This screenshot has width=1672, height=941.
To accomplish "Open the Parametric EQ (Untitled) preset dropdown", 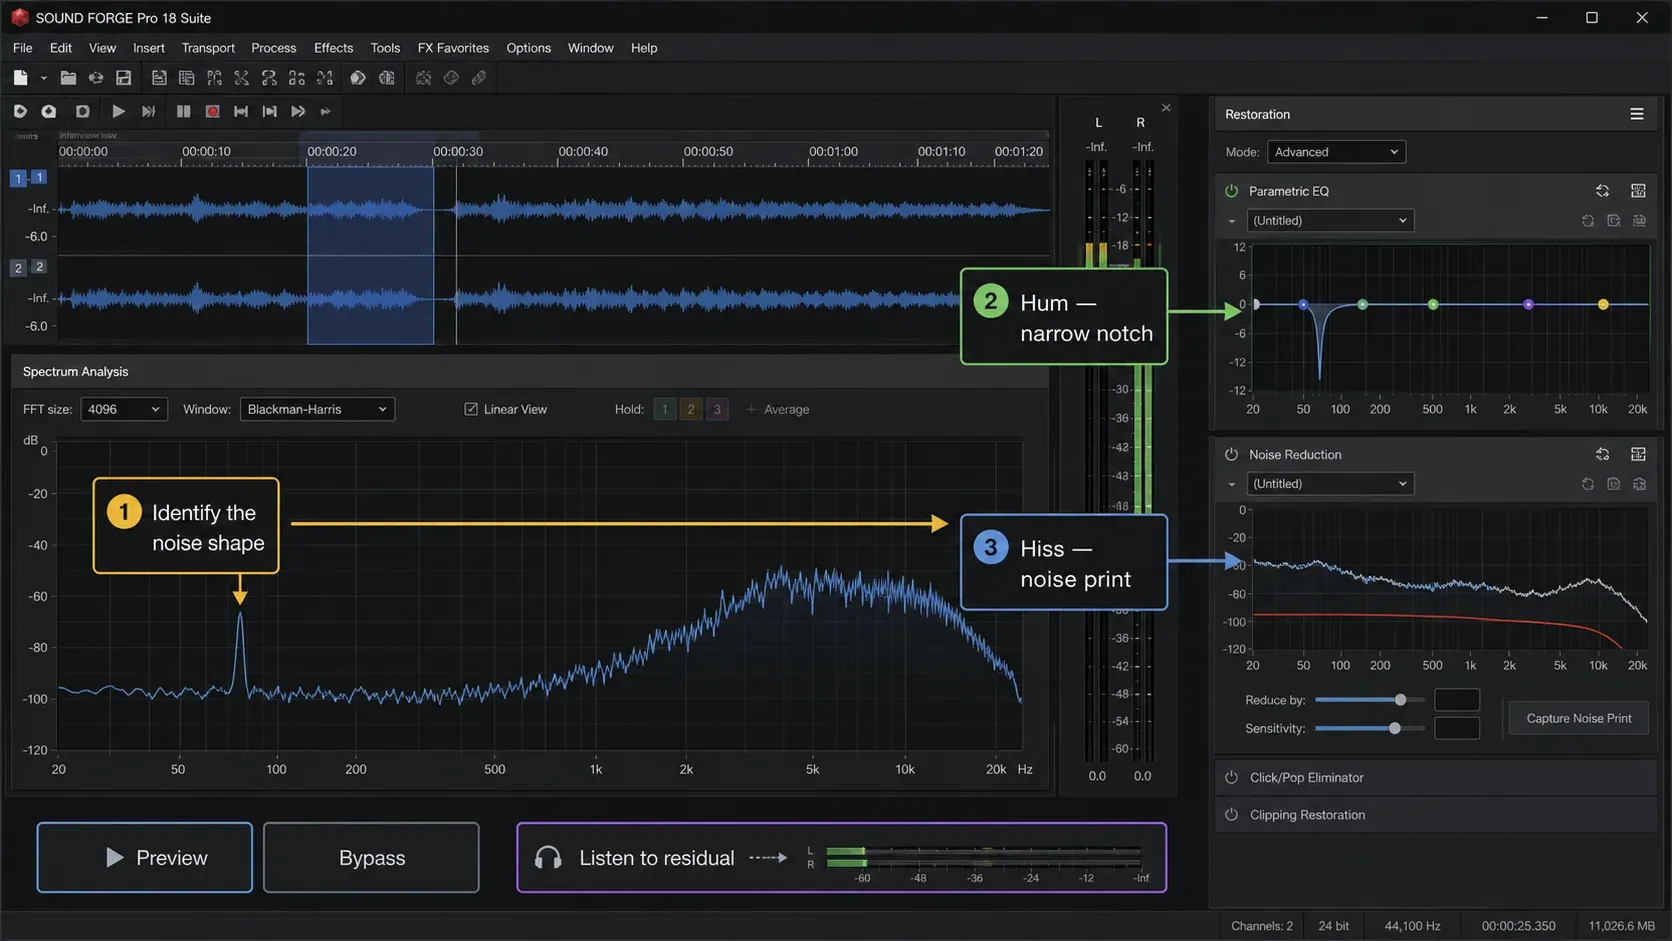I will click(1329, 221).
